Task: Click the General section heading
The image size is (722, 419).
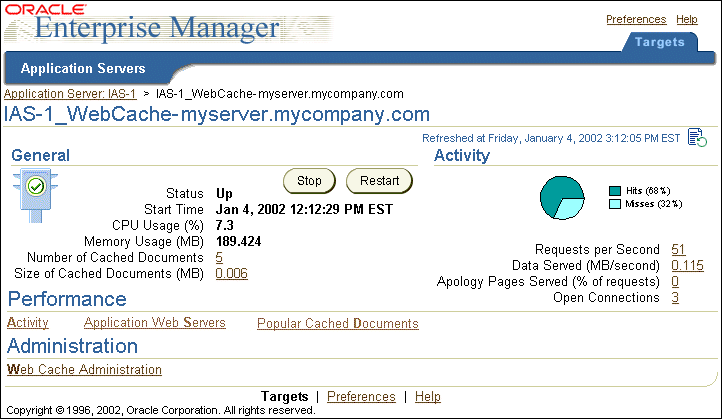Action: [41, 156]
